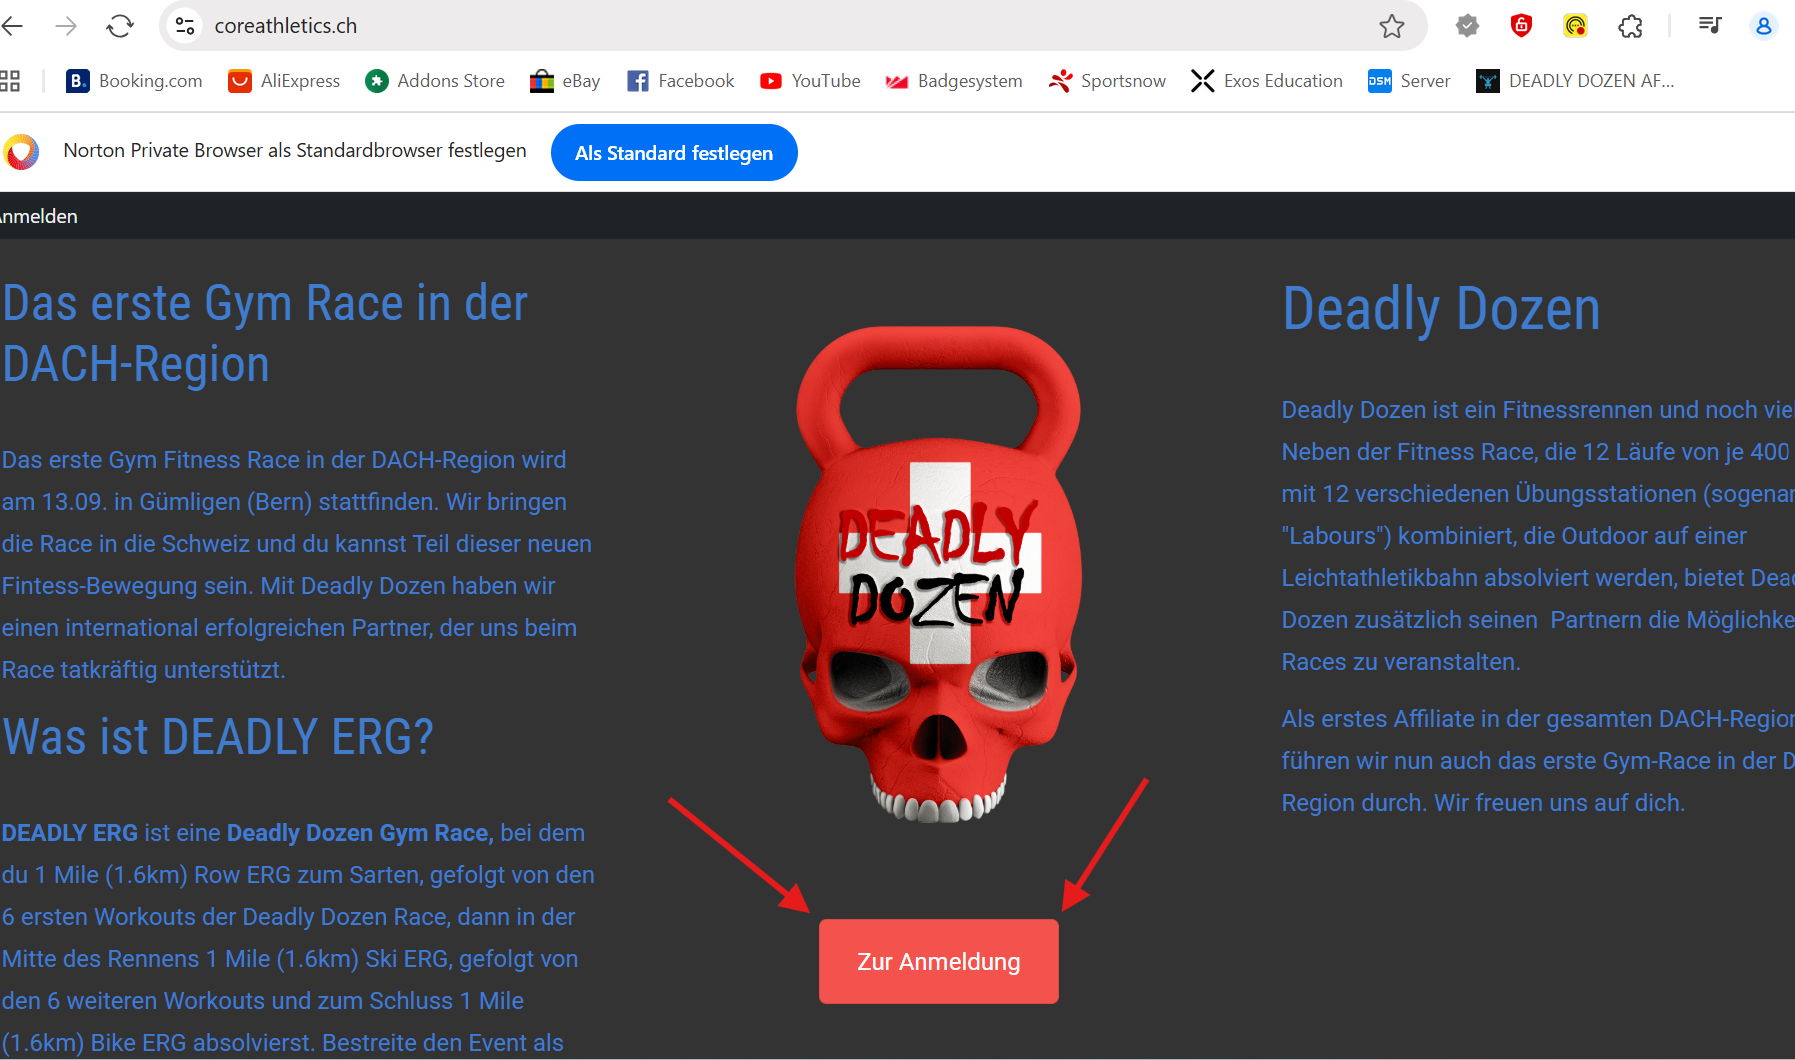Open the Facebook bookmark
This screenshot has width=1795, height=1060.
tap(680, 81)
